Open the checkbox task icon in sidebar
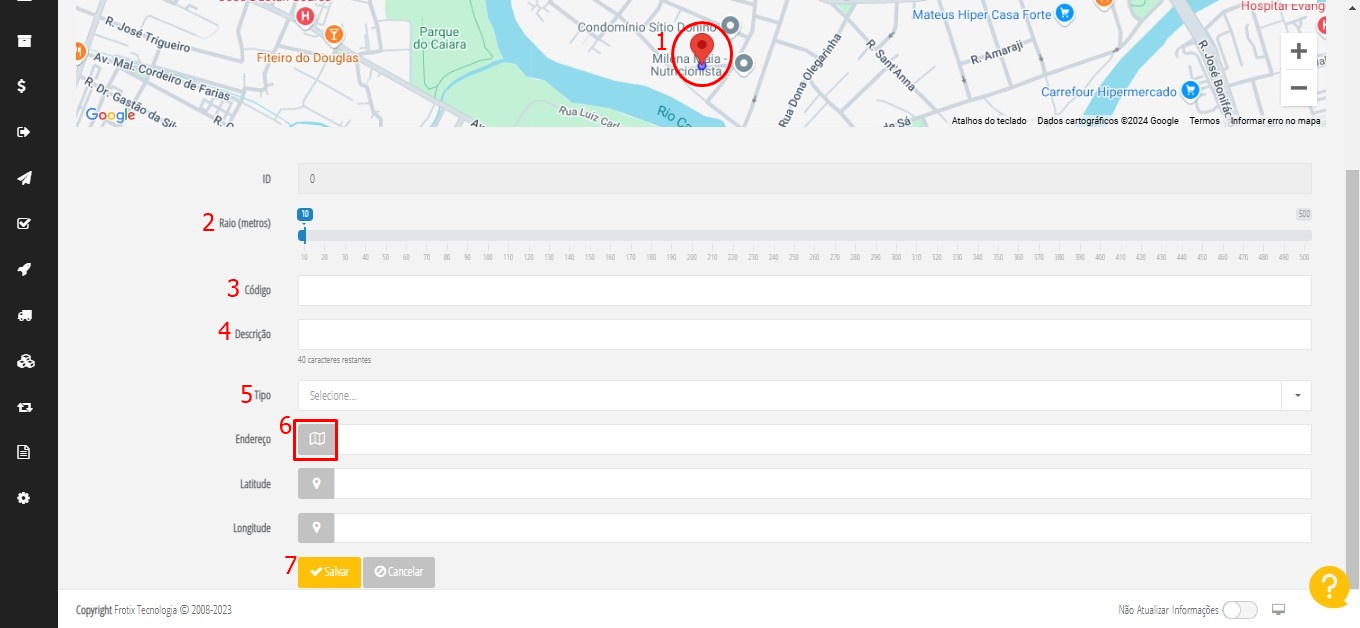Image resolution: width=1360 pixels, height=628 pixels. tap(24, 223)
